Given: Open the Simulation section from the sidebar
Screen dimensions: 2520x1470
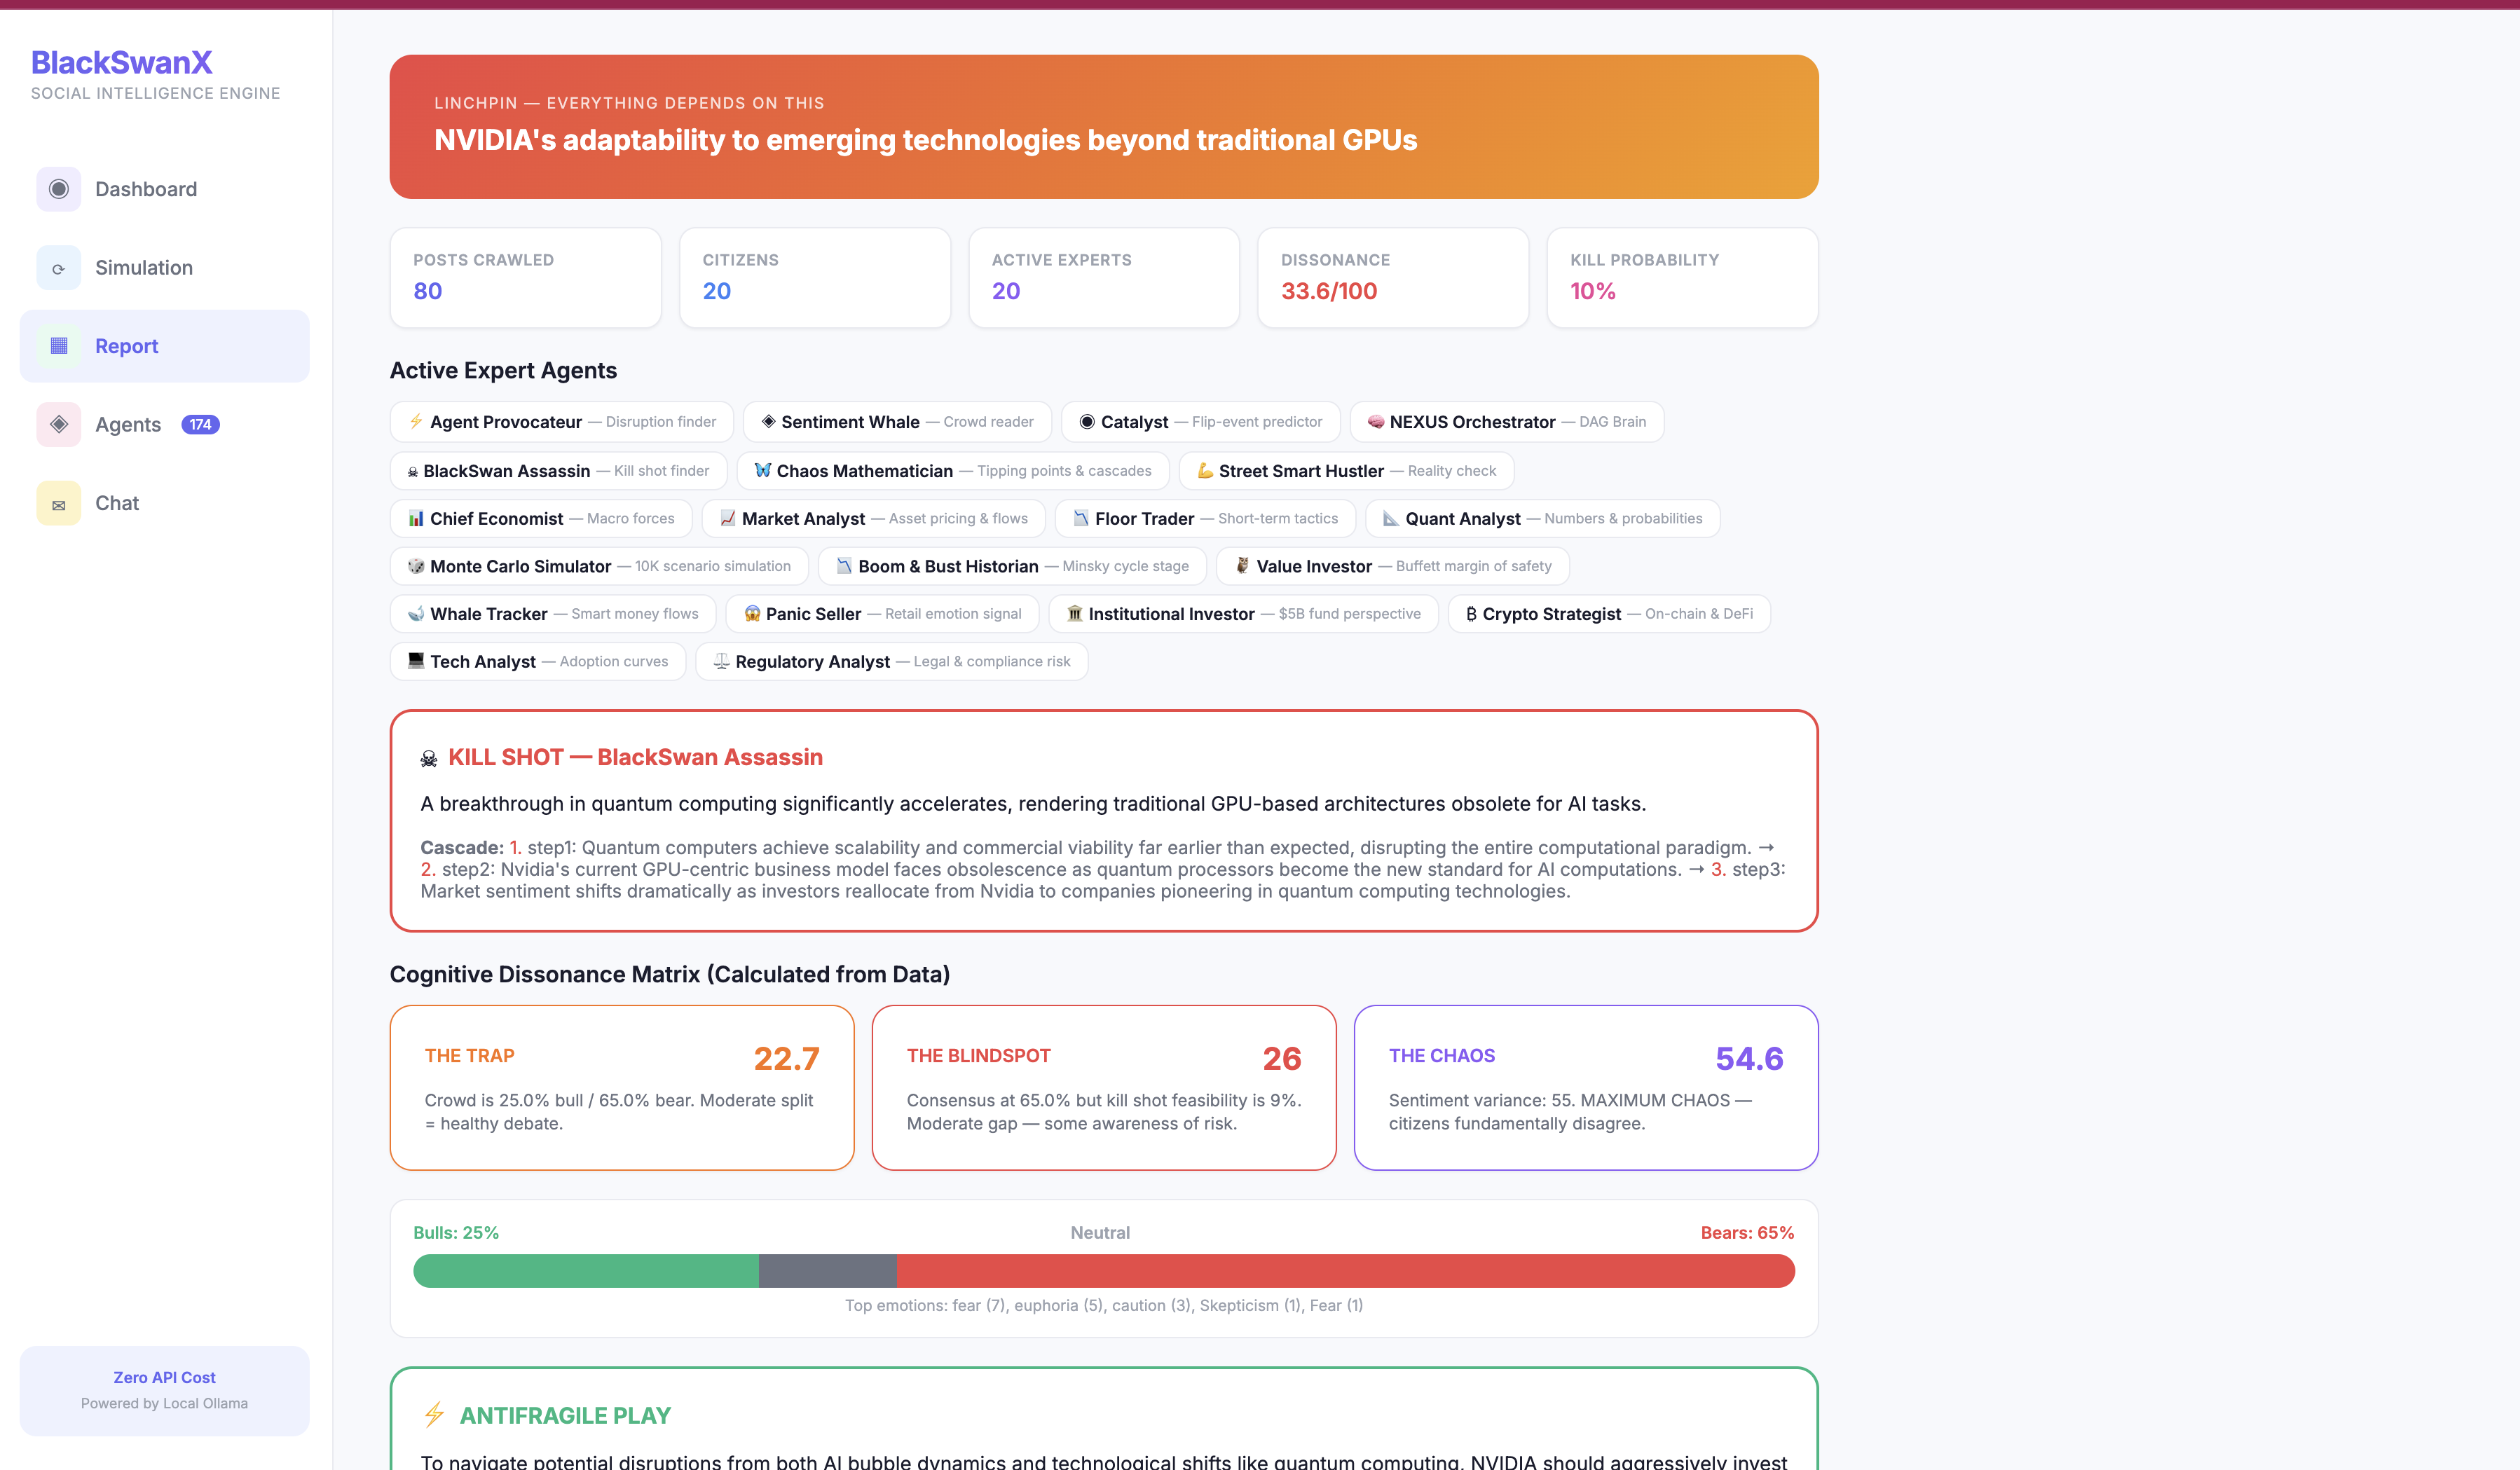Looking at the screenshot, I should (144, 267).
